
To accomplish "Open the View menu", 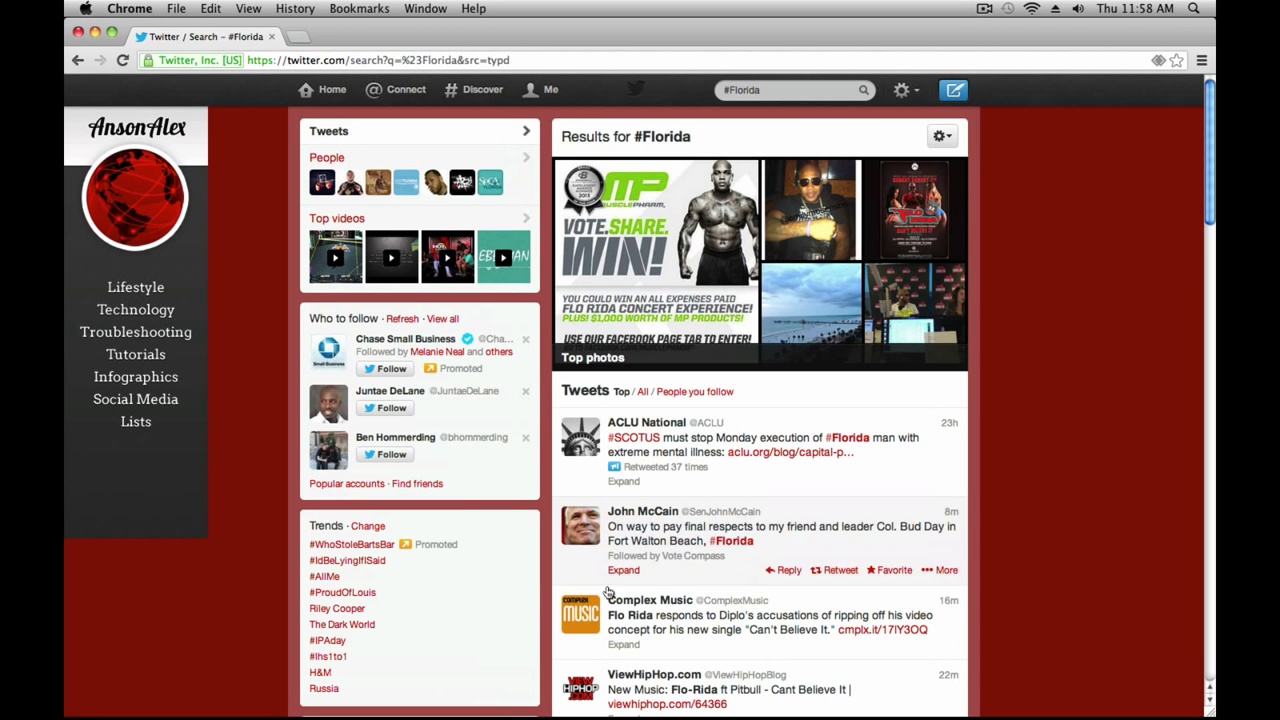I will click(248, 9).
